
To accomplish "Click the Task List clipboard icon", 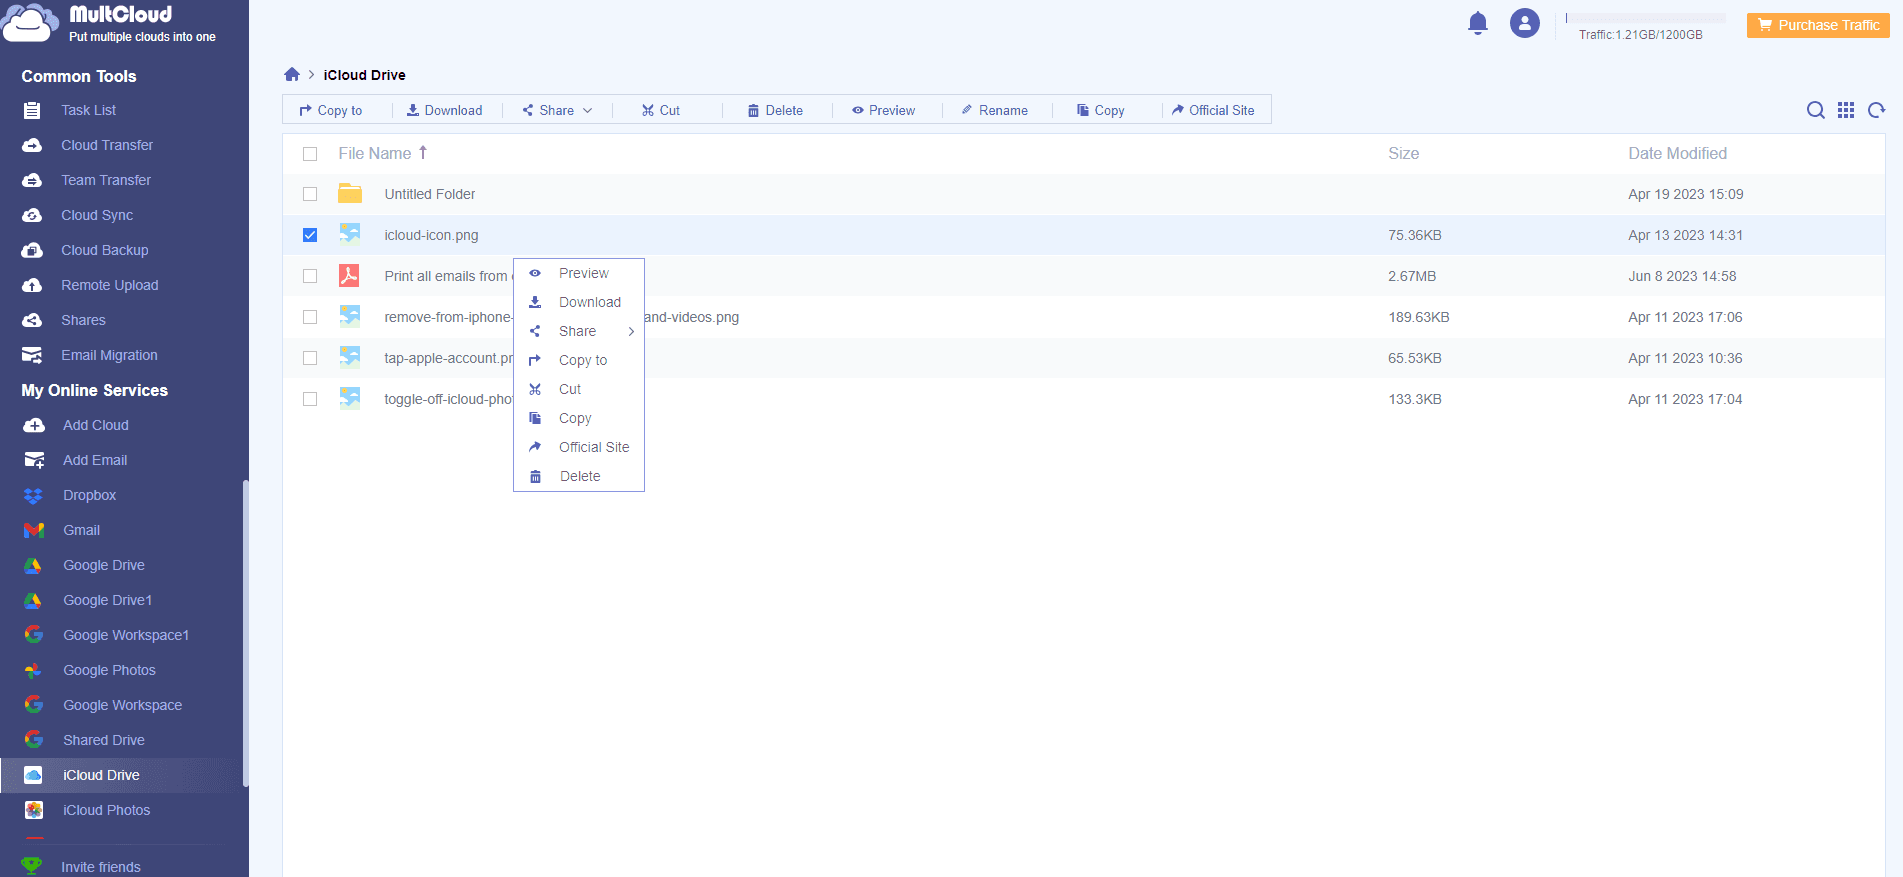I will click(x=32, y=110).
